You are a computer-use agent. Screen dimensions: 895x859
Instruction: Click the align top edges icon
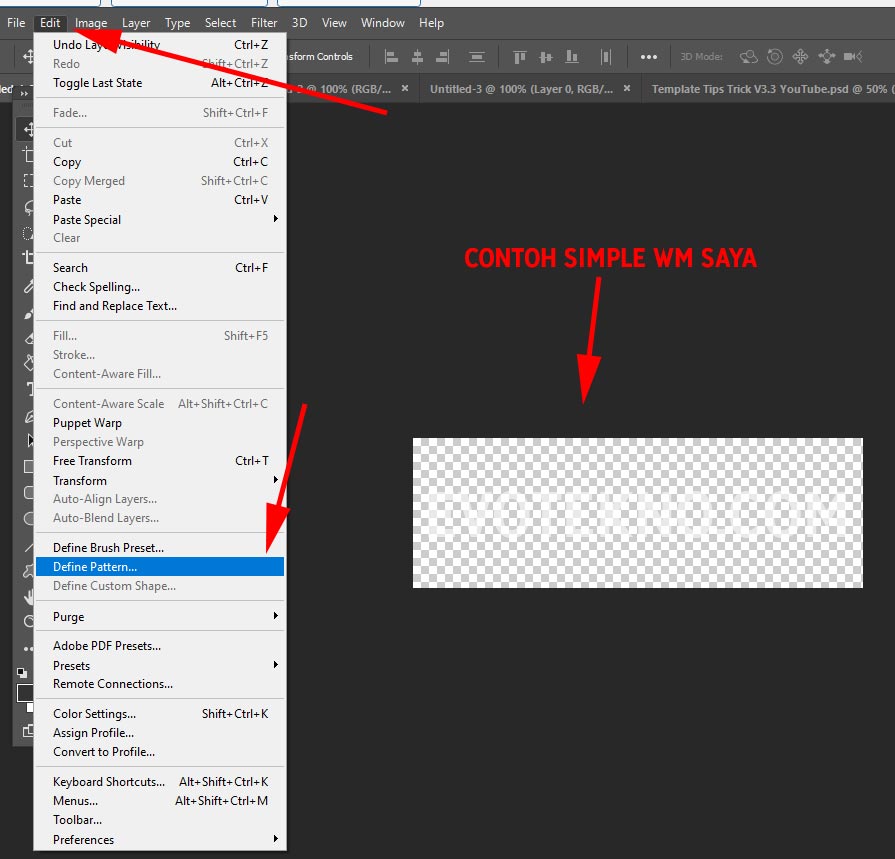point(519,57)
